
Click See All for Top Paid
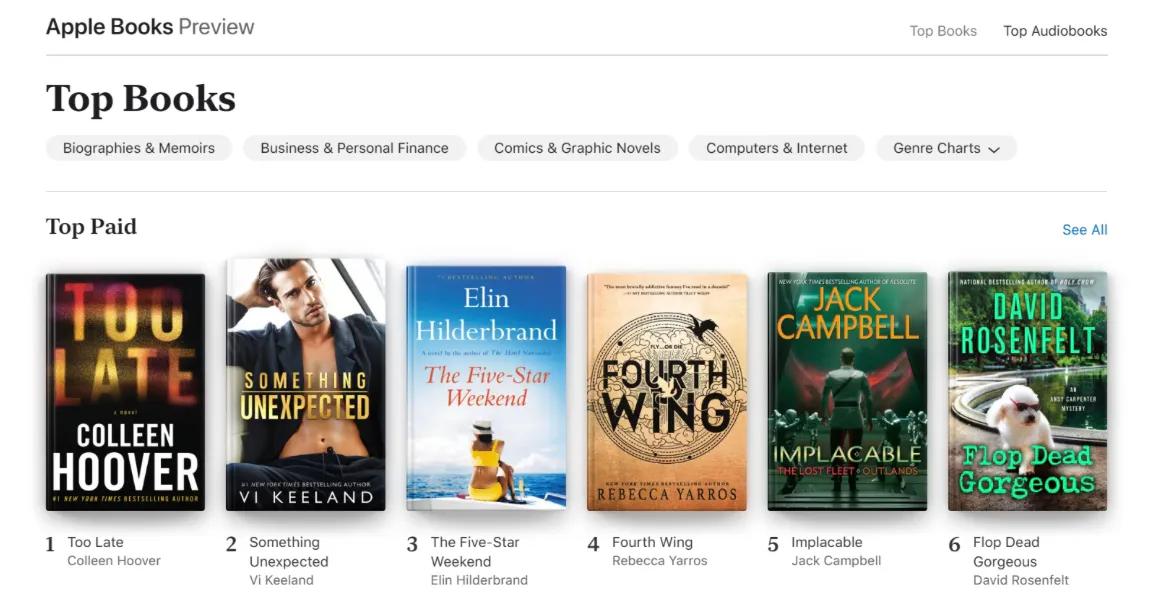[1084, 230]
